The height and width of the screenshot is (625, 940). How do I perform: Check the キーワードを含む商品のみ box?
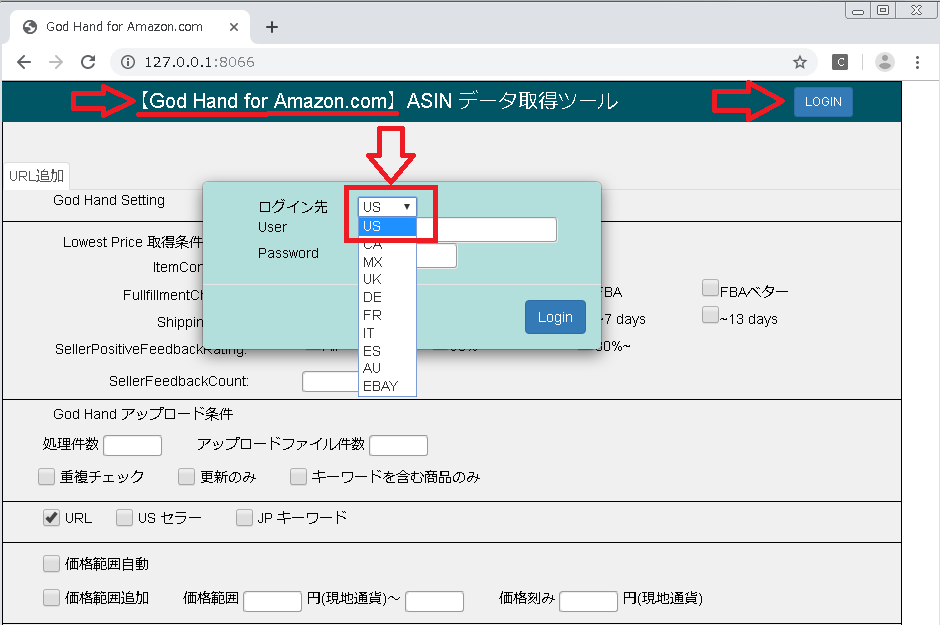click(x=298, y=476)
